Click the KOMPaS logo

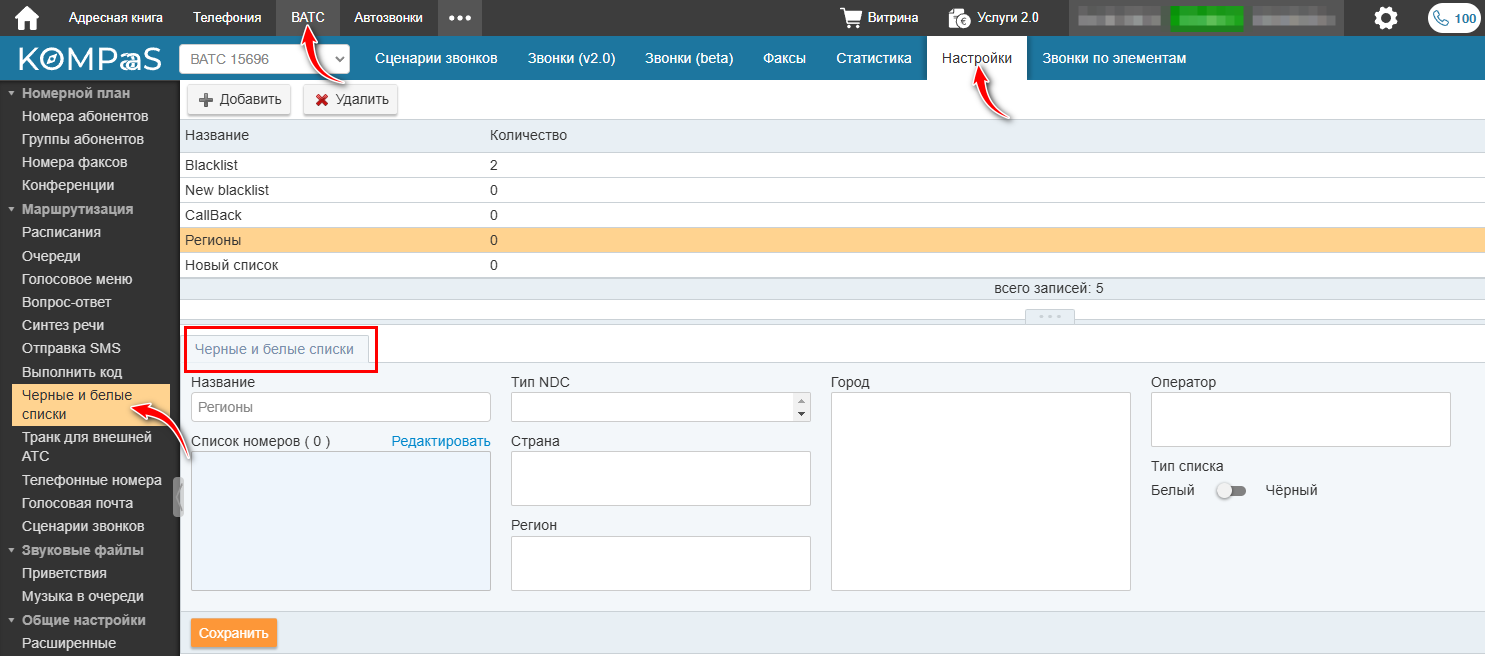(90, 59)
